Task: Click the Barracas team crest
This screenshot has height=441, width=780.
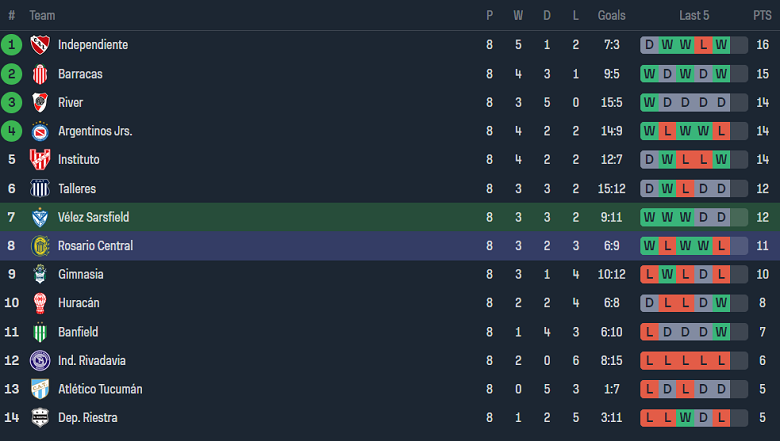Action: point(40,74)
